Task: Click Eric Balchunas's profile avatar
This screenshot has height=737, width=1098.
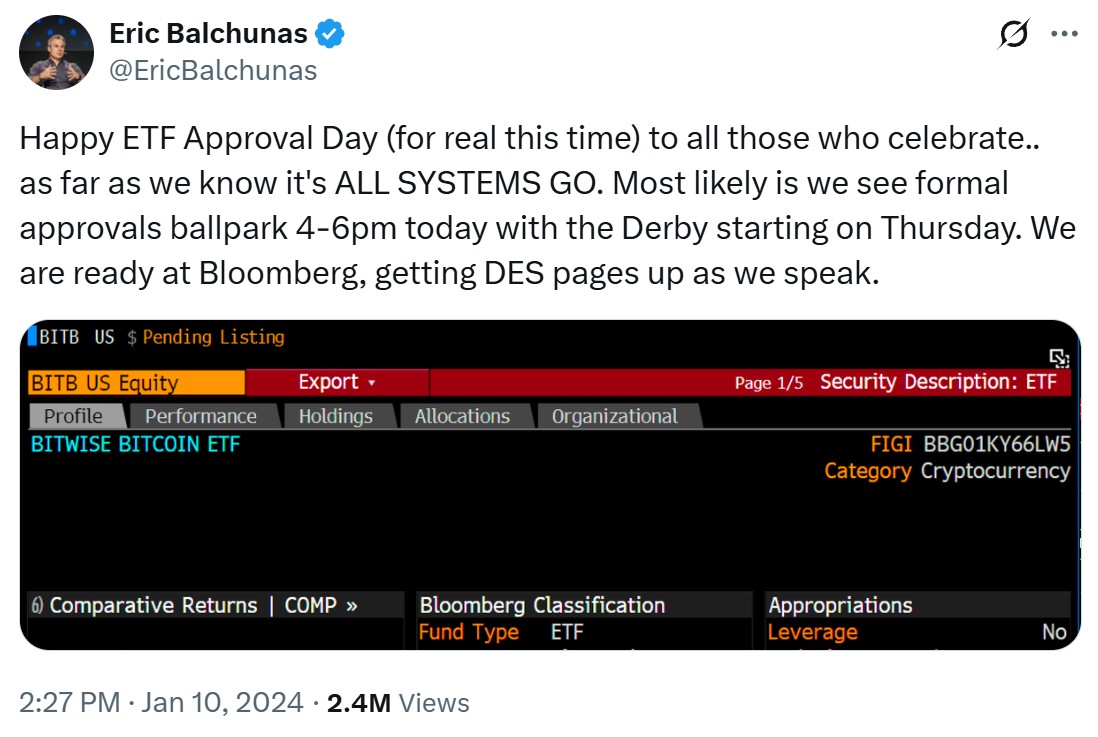Action: pos(56,53)
